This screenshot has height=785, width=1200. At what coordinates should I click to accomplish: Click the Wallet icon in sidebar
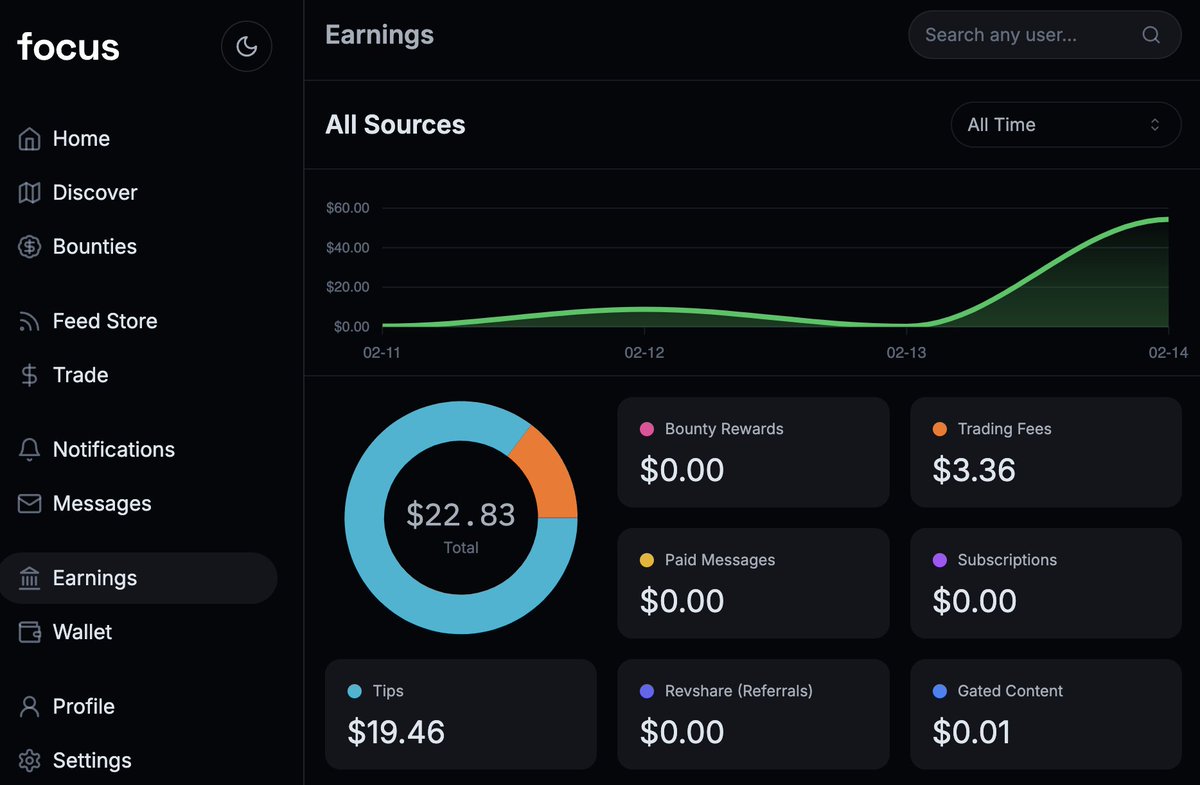point(30,632)
